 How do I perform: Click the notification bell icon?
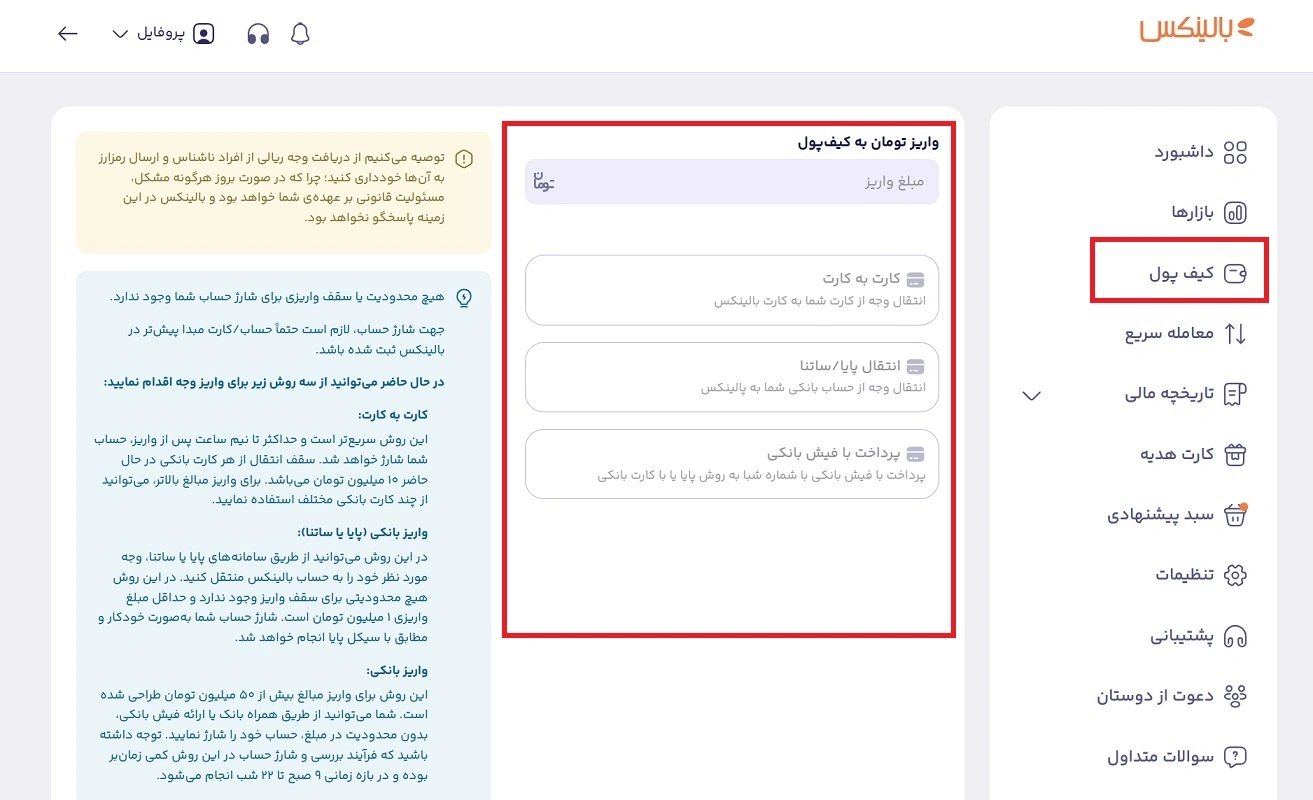300,34
